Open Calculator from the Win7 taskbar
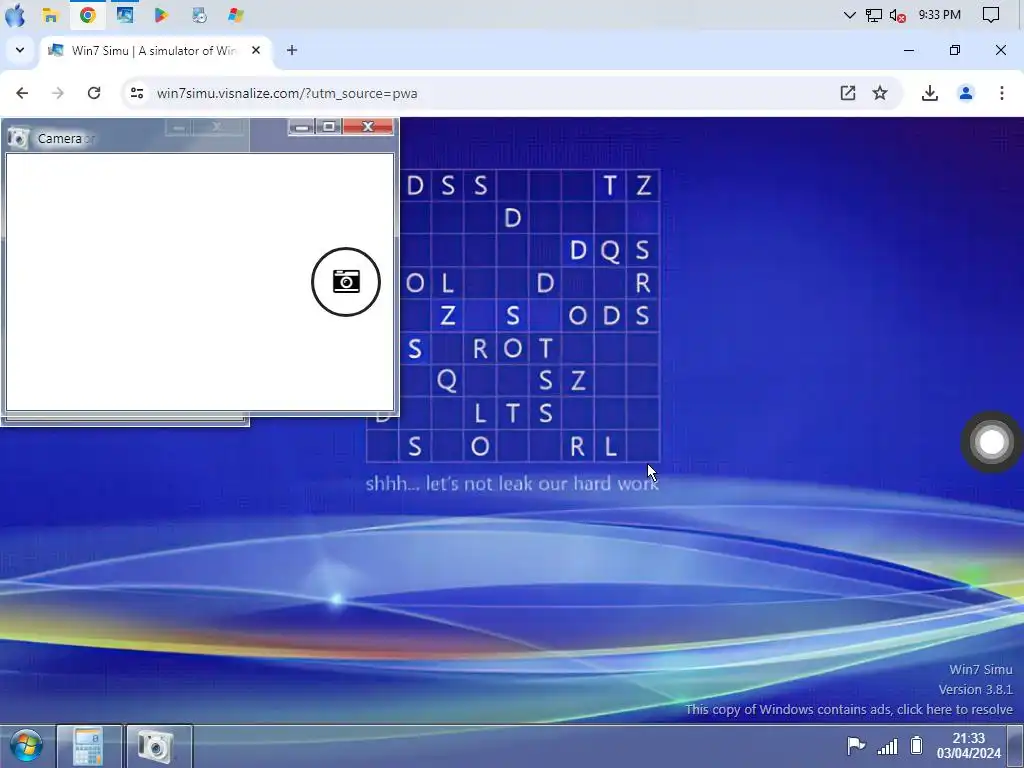 (89, 746)
